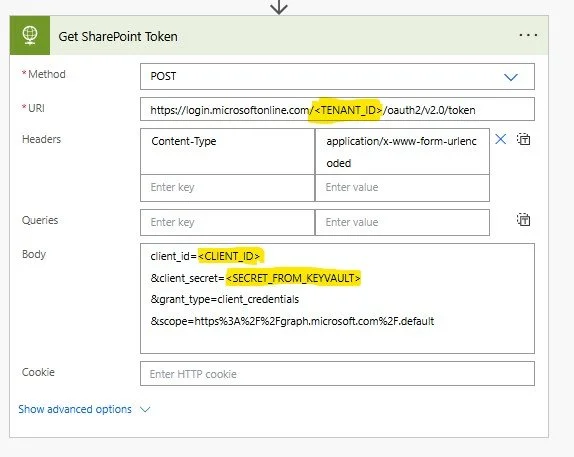Click the Queries Enter value field
The height and width of the screenshot is (457, 574).
(402, 222)
